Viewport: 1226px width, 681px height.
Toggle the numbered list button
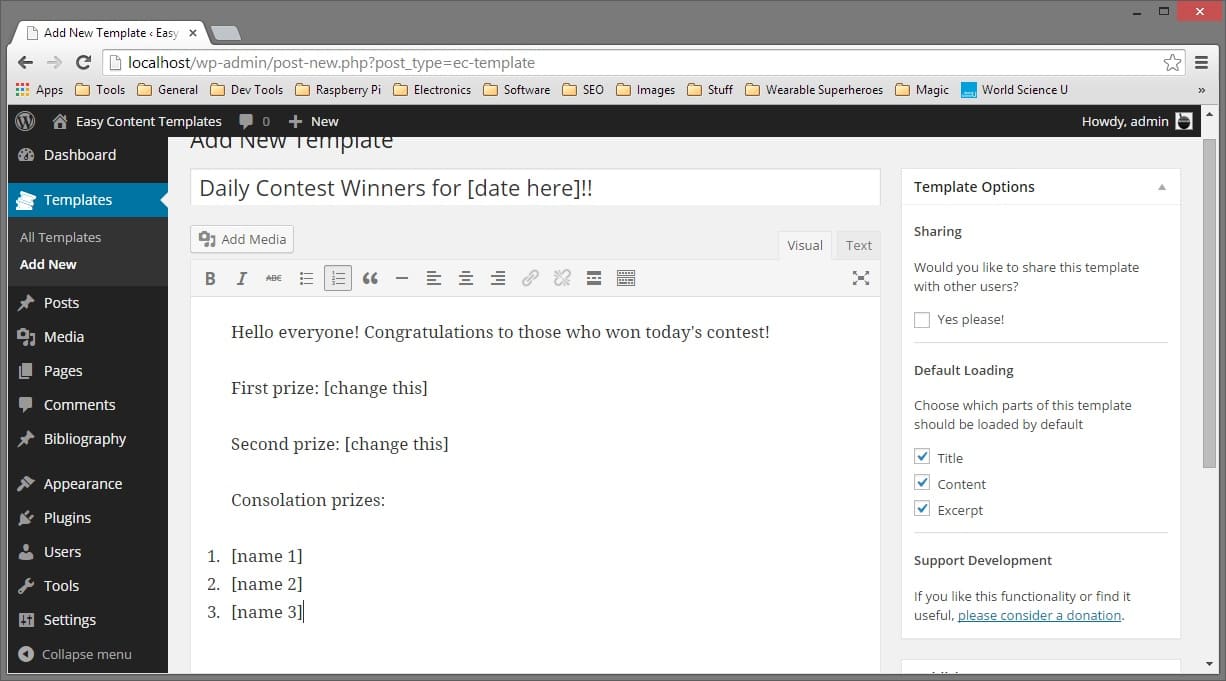(x=338, y=278)
